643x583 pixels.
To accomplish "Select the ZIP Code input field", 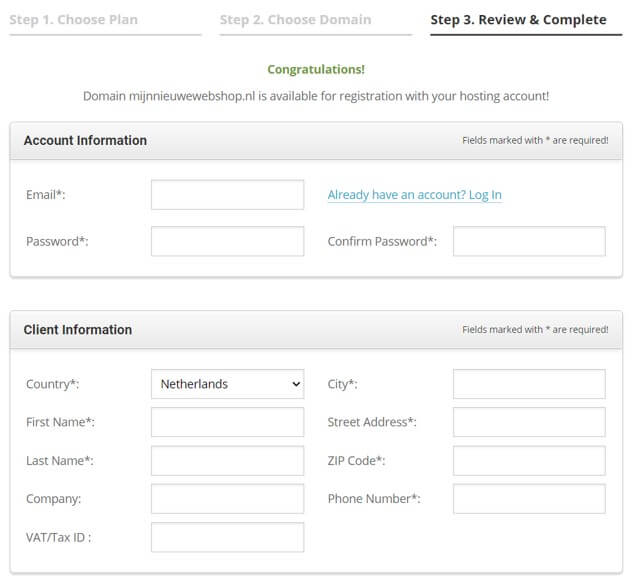I will 529,460.
